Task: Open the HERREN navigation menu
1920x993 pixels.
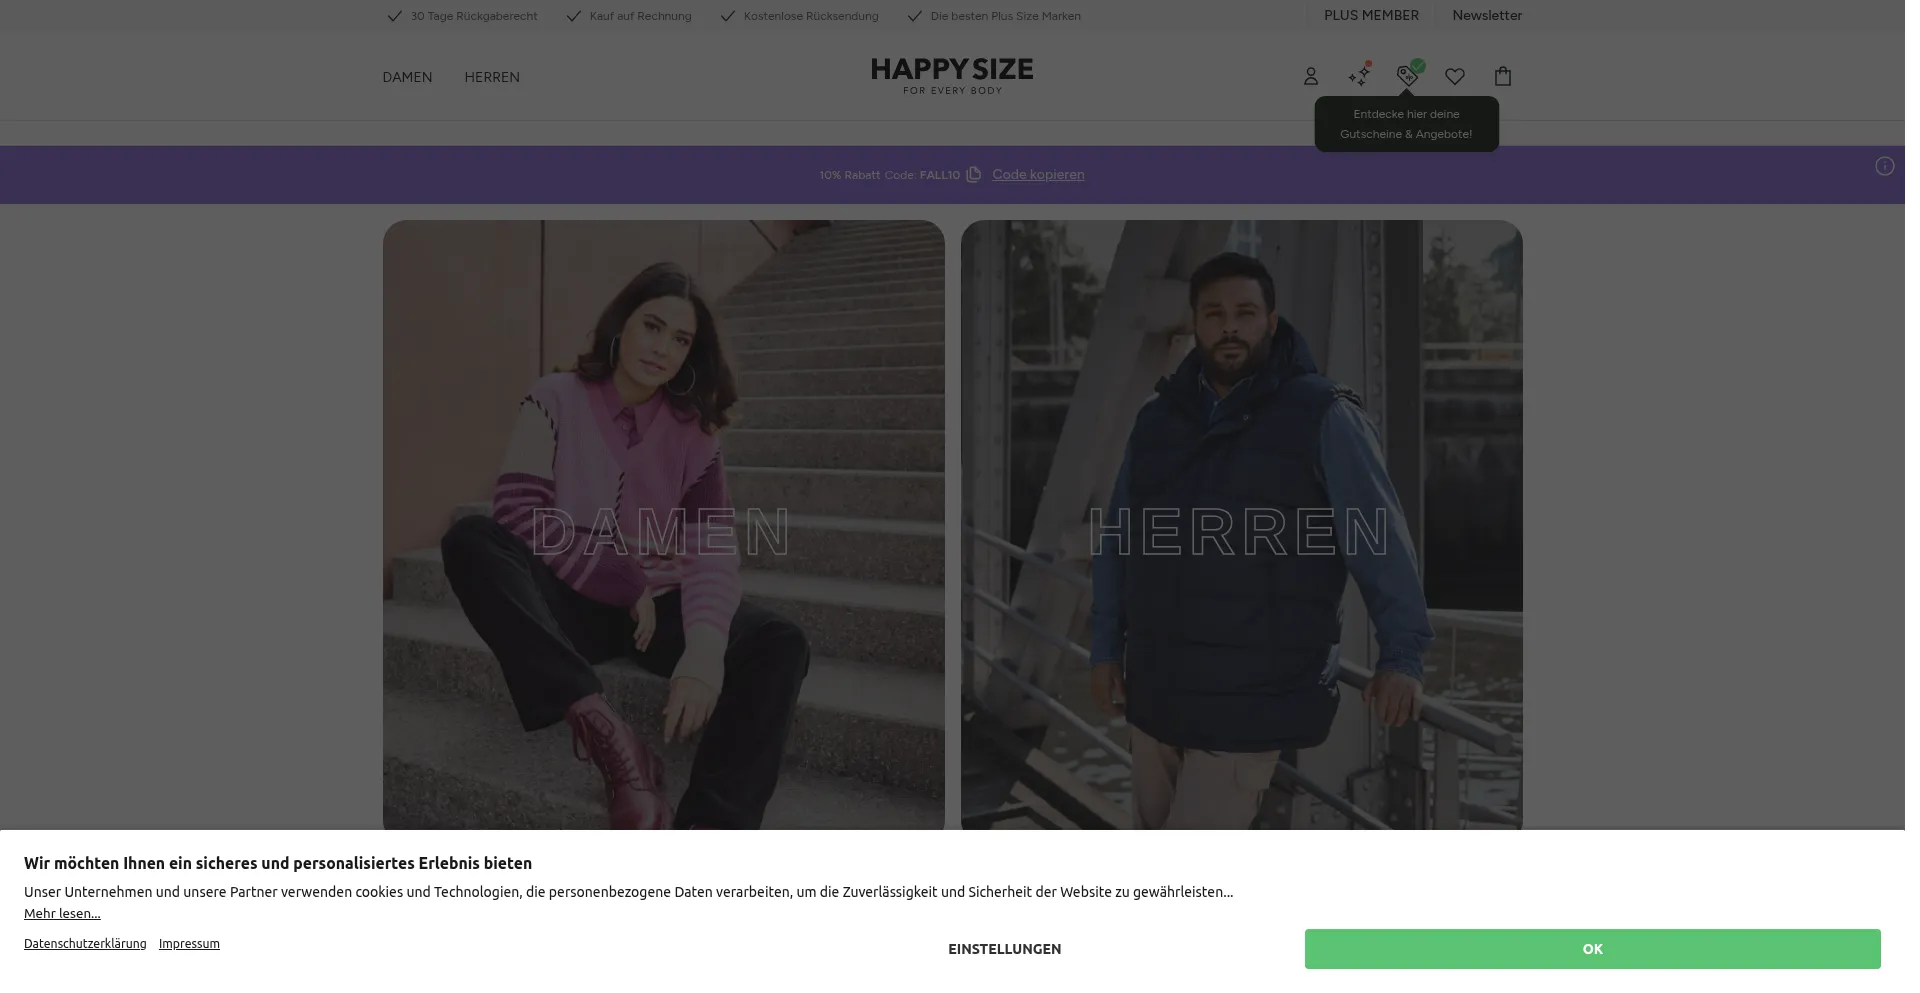Action: point(491,77)
